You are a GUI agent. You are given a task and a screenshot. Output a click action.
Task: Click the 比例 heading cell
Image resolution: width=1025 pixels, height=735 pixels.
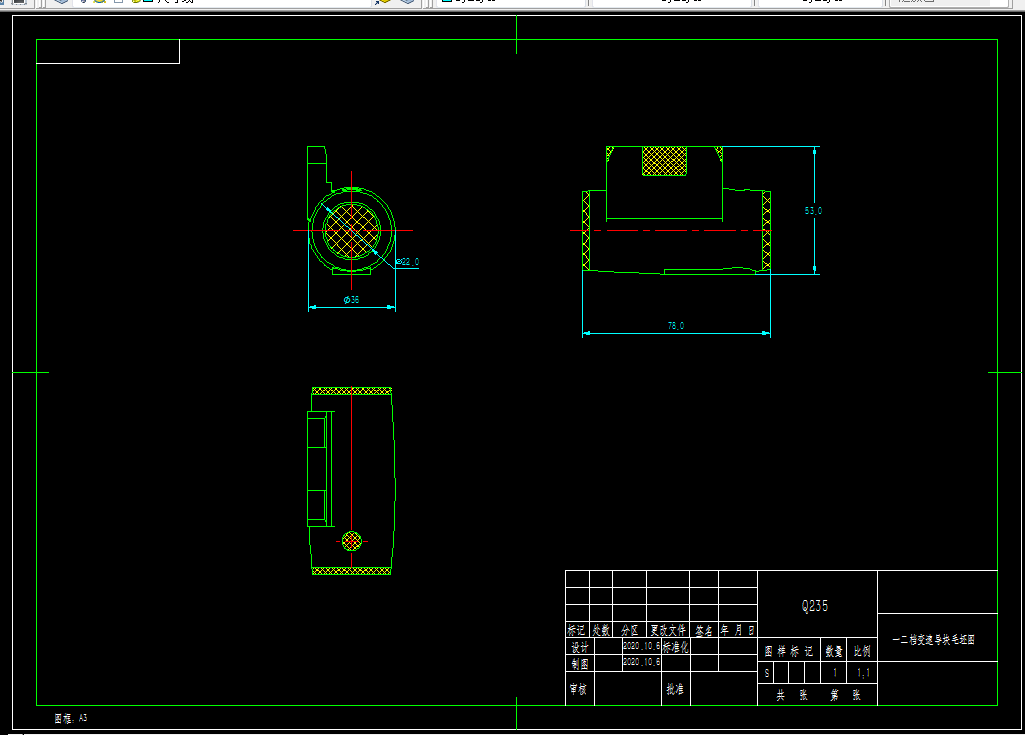point(862,651)
